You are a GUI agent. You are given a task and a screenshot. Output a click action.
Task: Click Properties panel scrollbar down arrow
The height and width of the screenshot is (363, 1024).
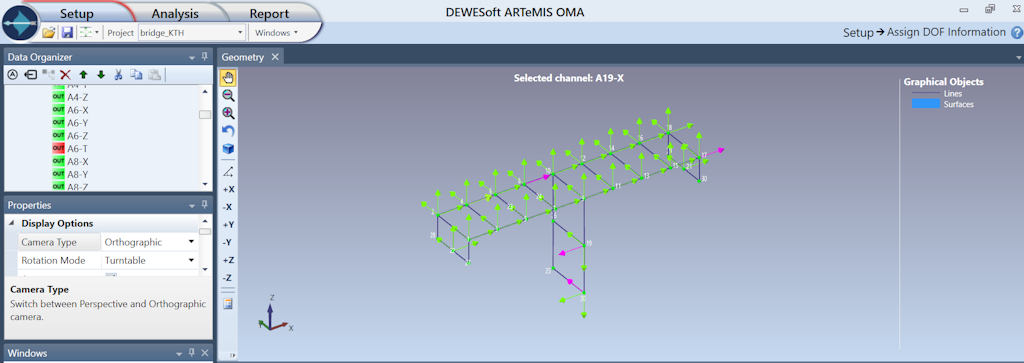tap(205, 269)
